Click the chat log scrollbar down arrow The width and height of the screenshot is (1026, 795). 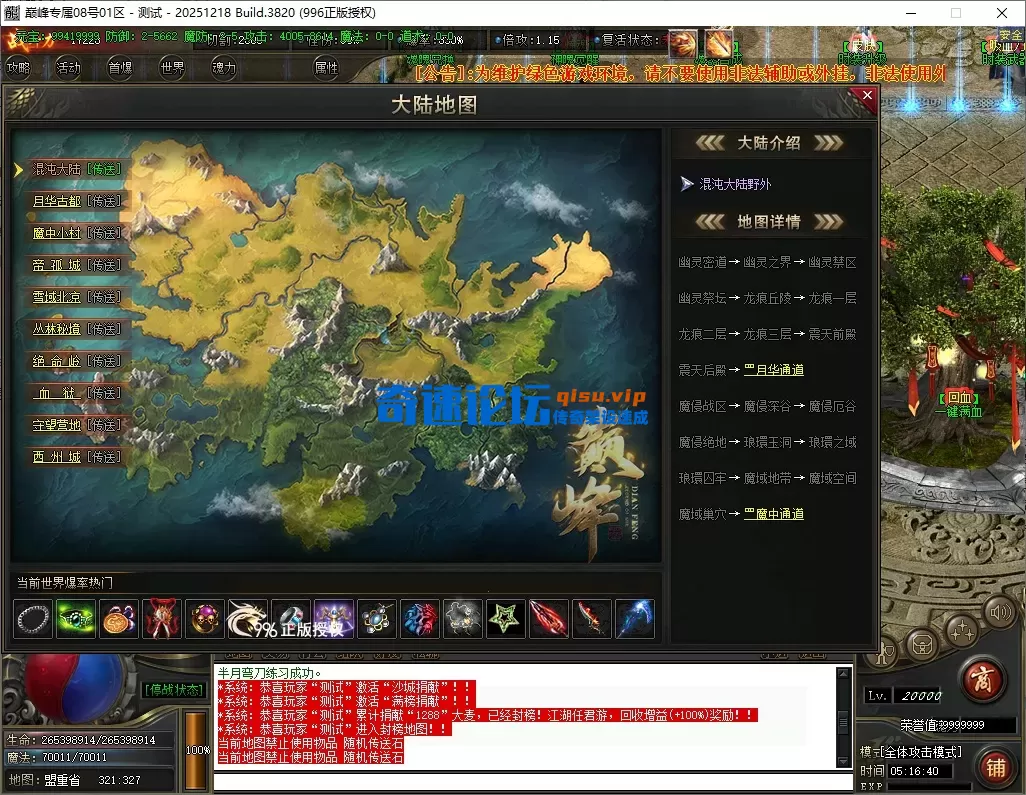[843, 761]
